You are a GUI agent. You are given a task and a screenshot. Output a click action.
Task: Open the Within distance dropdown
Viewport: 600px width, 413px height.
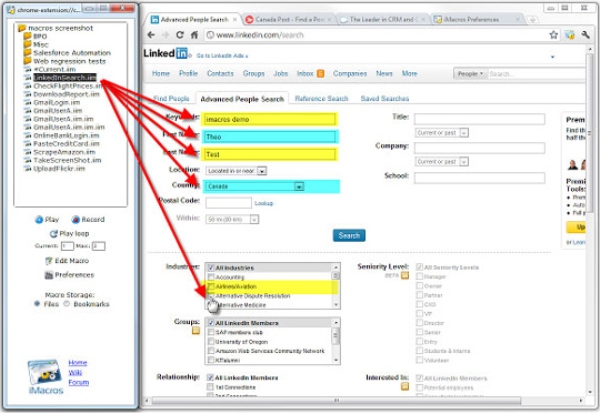click(230, 218)
